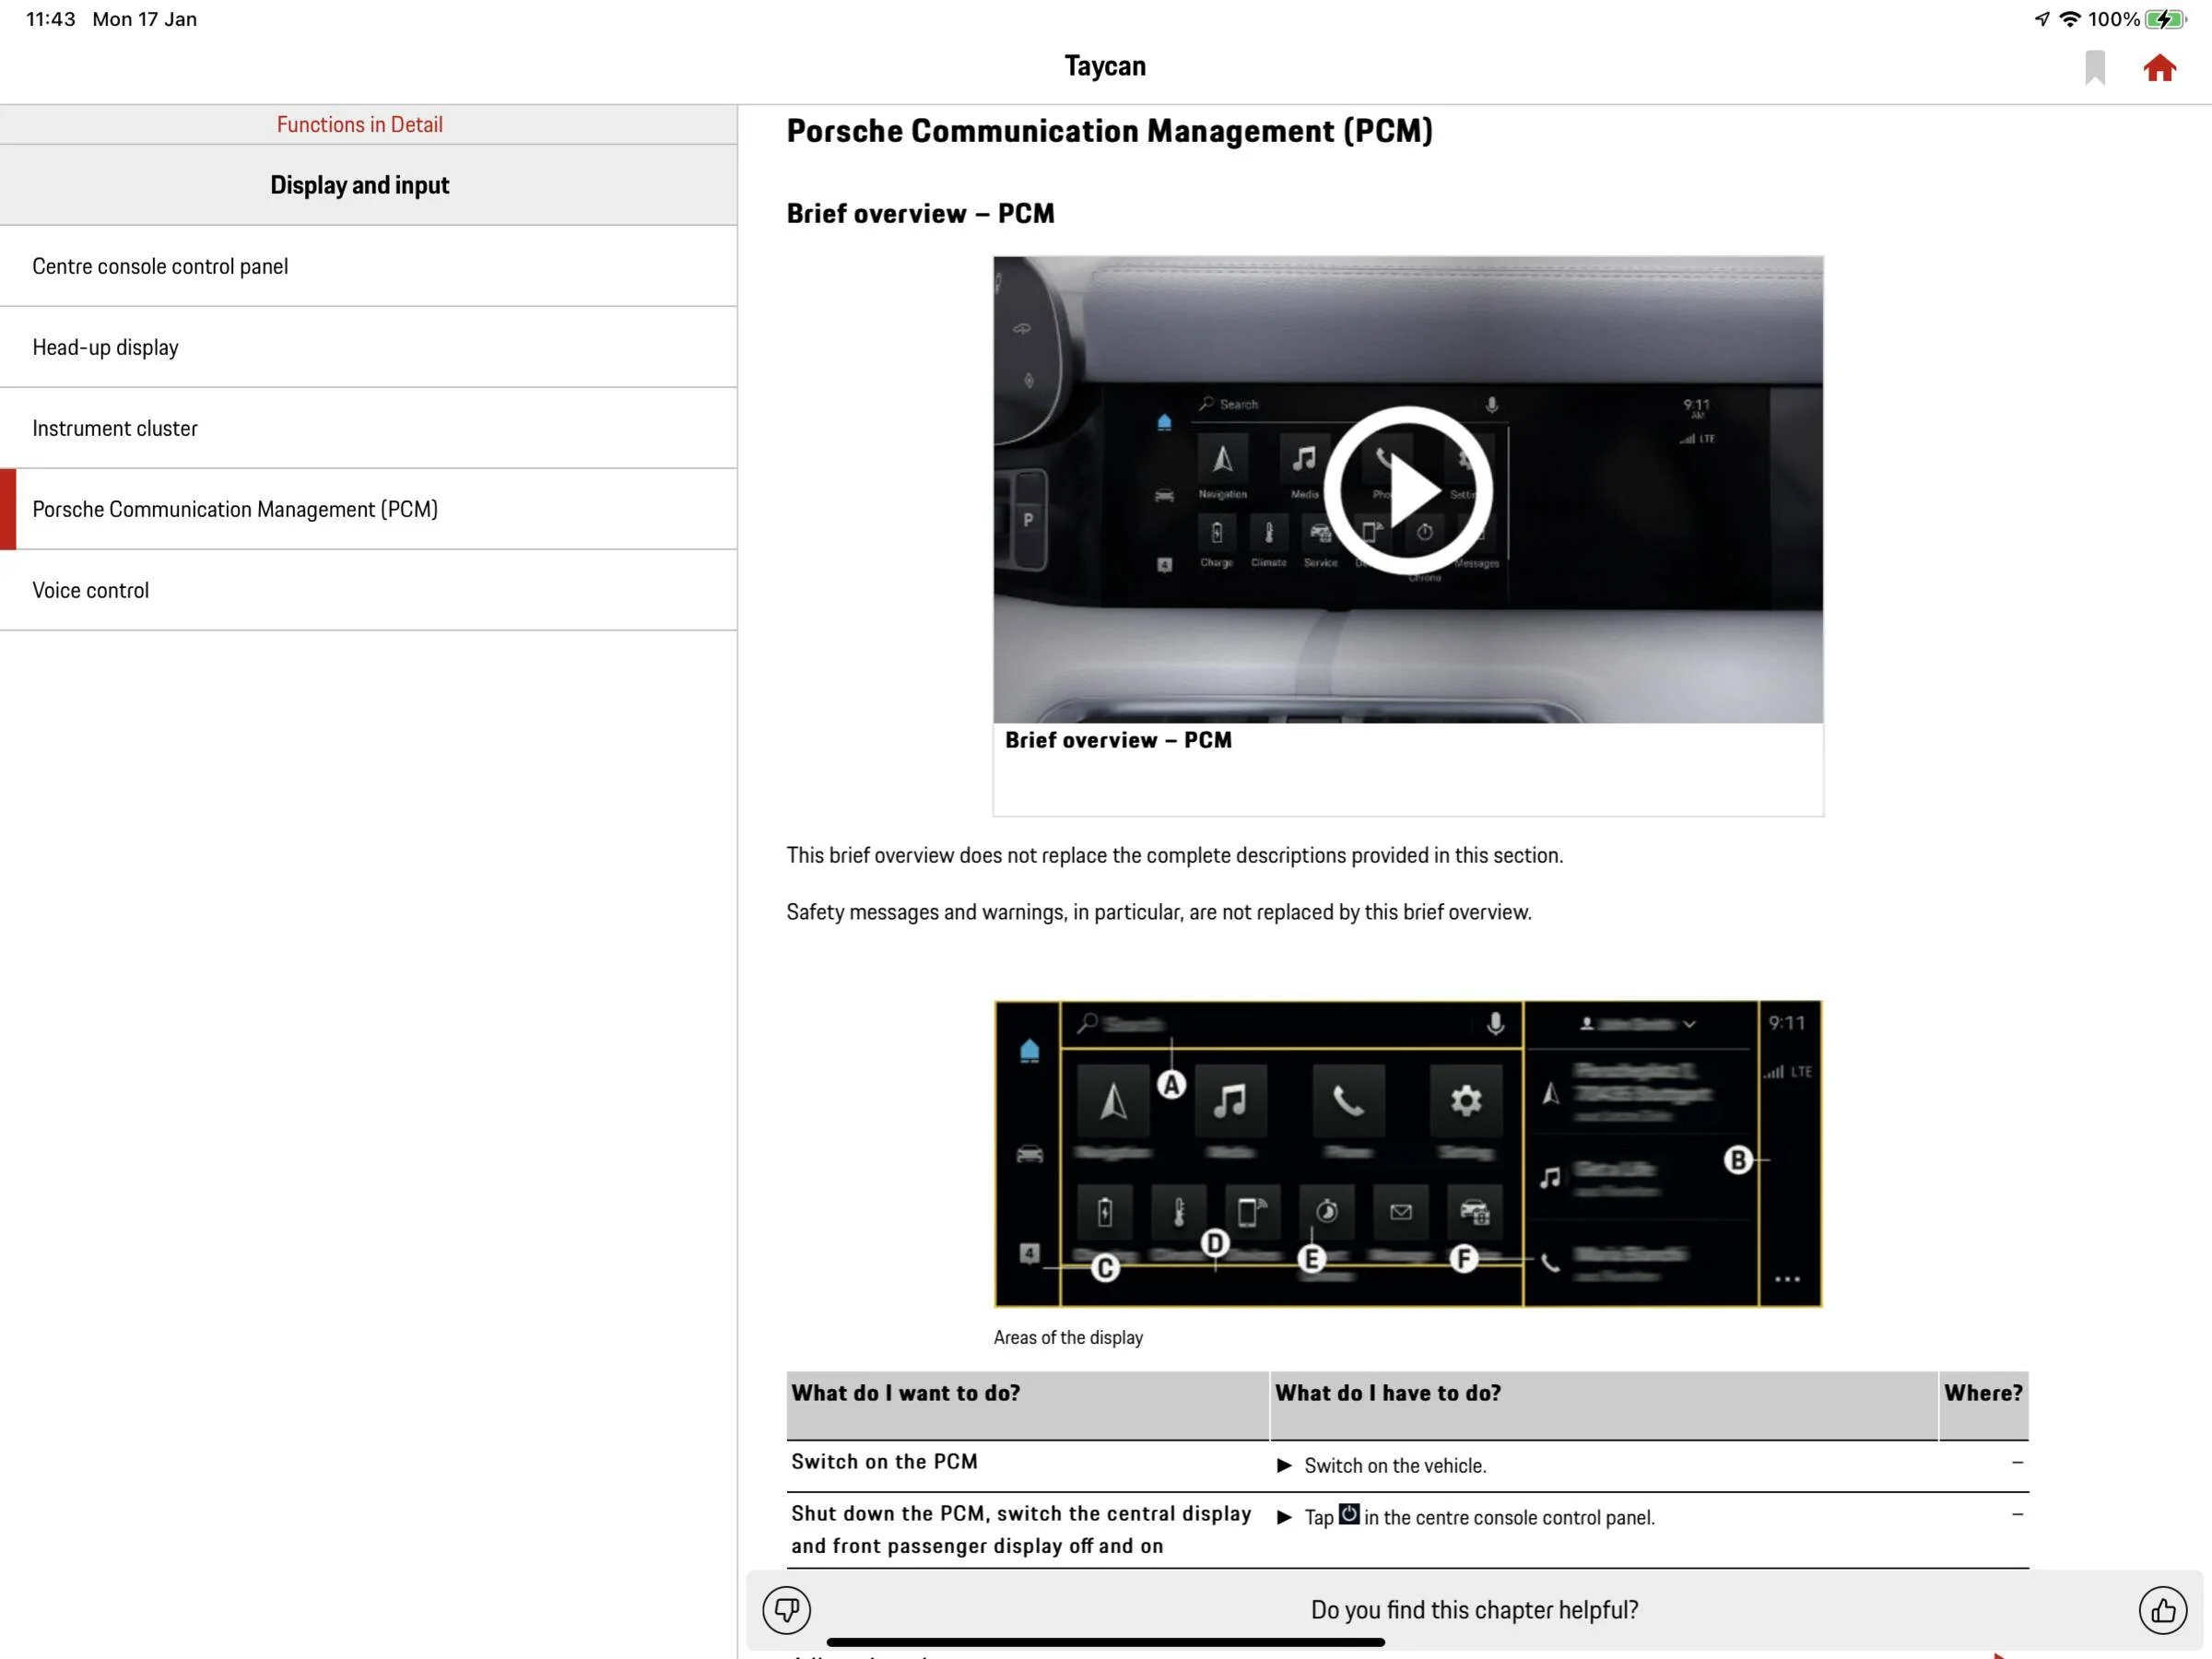Select Porsche Communication Management (PCM) item
The height and width of the screenshot is (1659, 2212).
click(369, 509)
